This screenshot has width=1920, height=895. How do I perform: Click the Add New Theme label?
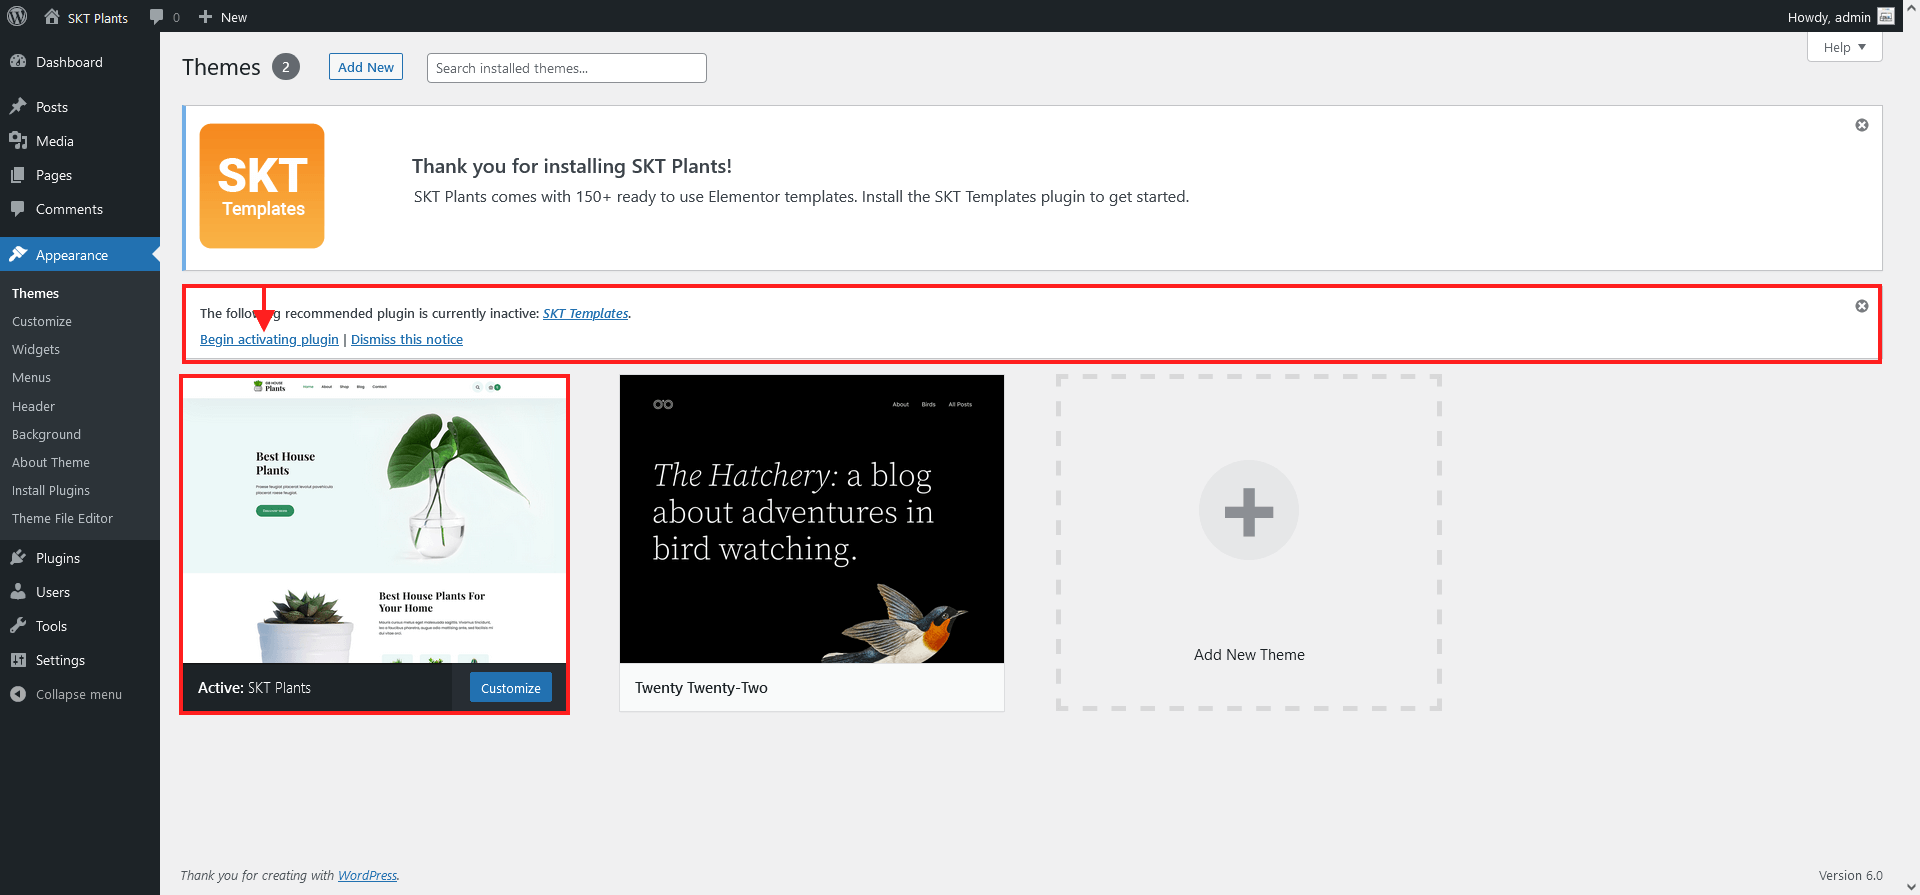(x=1249, y=654)
